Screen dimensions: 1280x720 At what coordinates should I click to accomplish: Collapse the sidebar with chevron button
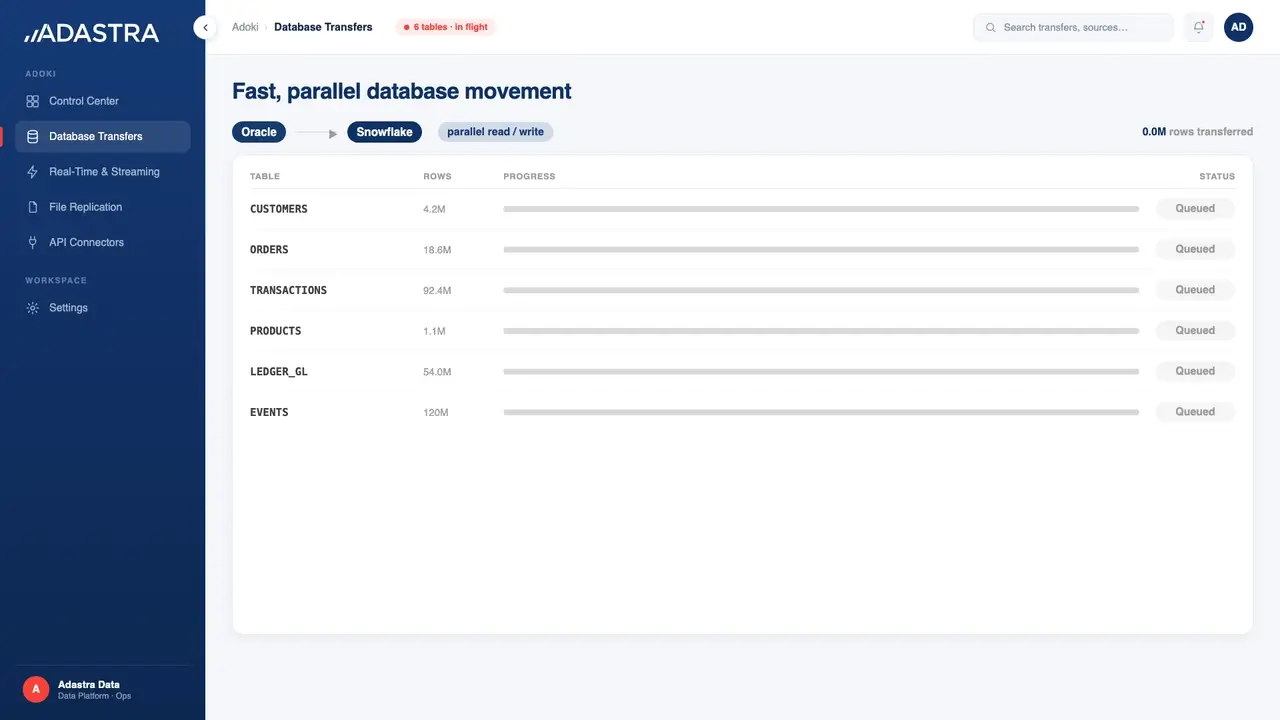[x=205, y=27]
